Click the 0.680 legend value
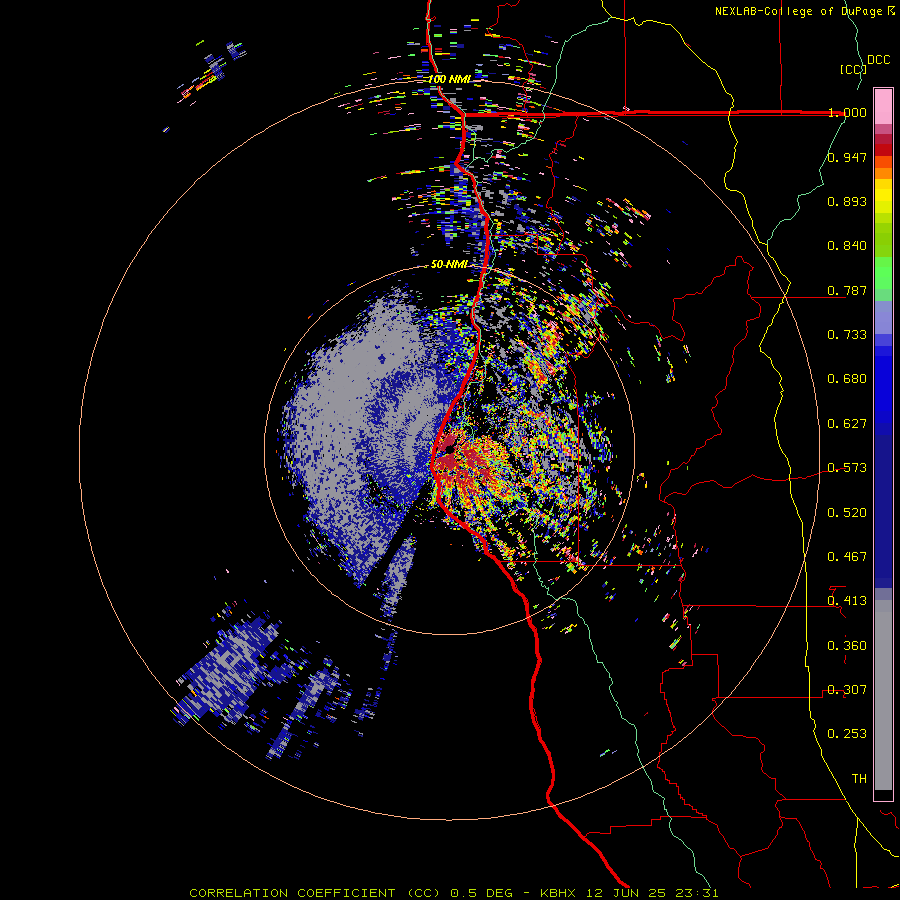This screenshot has height=900, width=900. pyautogui.click(x=847, y=379)
